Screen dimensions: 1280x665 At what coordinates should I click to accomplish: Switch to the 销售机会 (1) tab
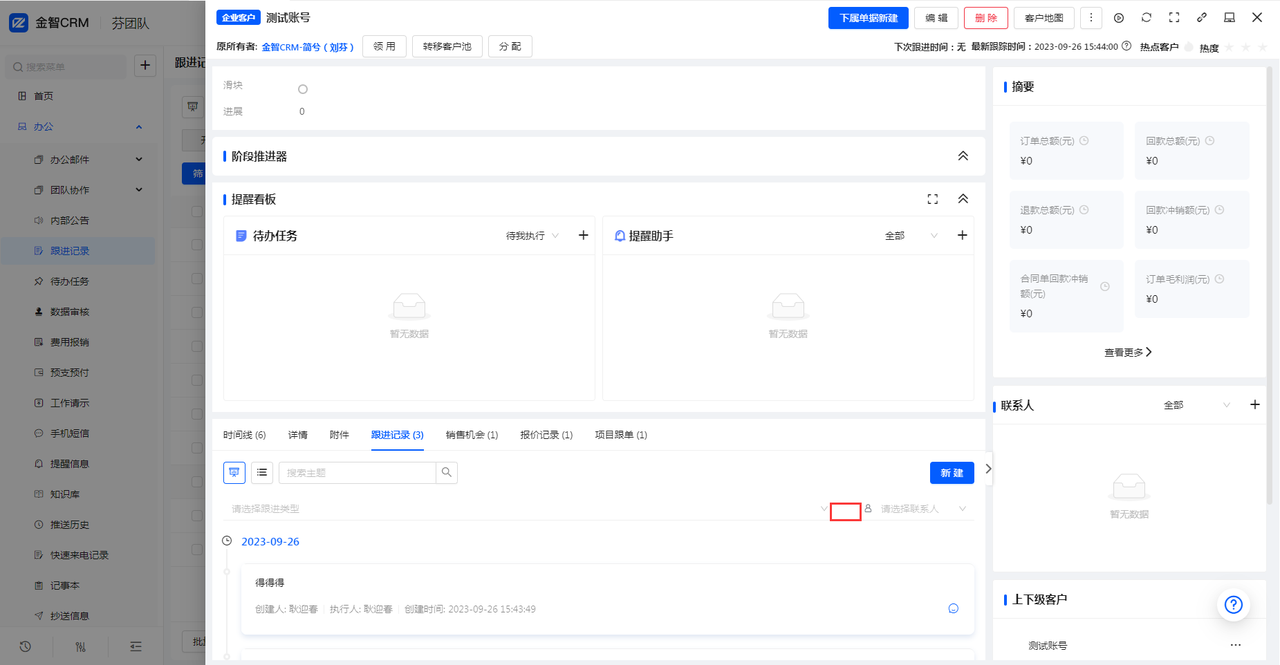(x=472, y=435)
